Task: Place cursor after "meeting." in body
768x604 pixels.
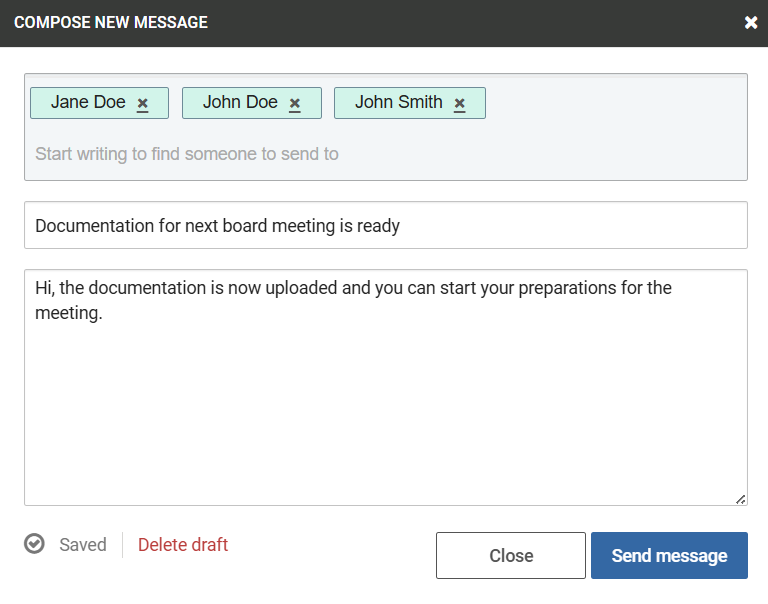Action: click(x=103, y=313)
